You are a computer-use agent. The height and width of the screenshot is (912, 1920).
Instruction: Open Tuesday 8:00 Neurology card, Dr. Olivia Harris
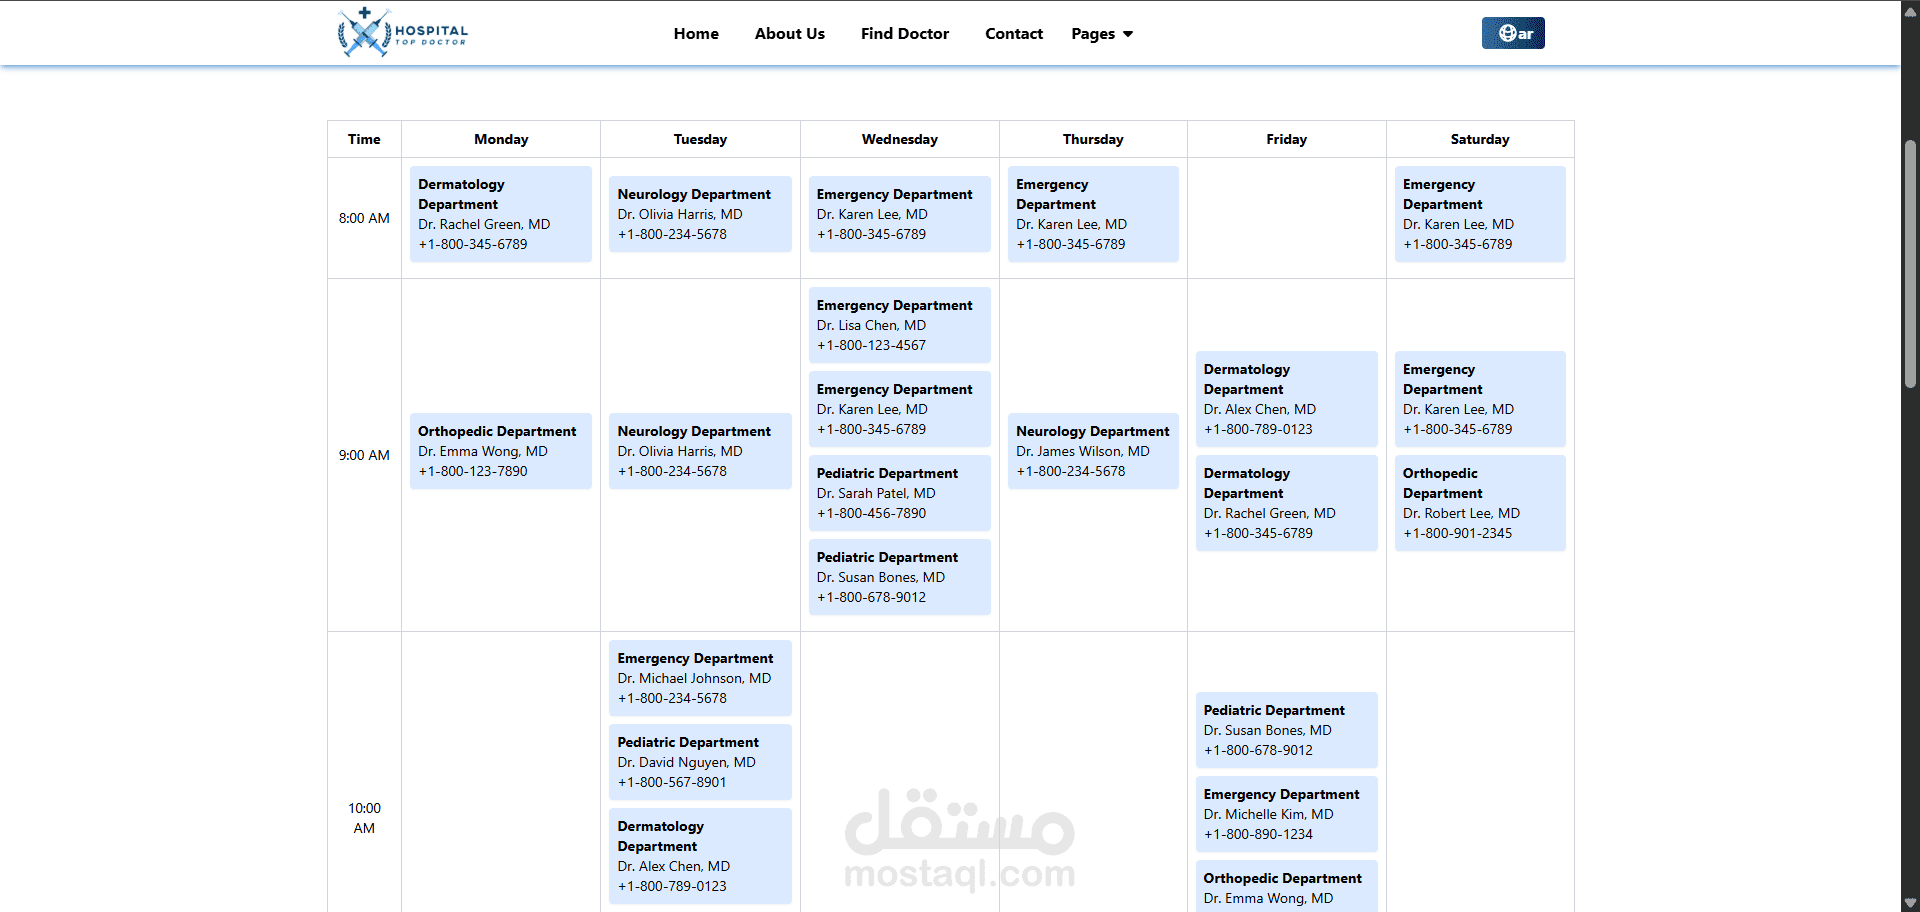pyautogui.click(x=700, y=214)
